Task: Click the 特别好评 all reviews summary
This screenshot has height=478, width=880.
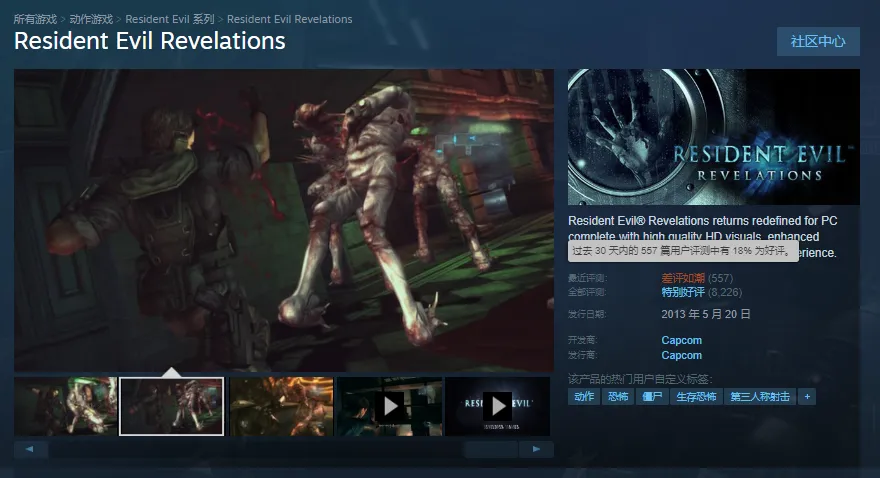Action: tap(683, 292)
